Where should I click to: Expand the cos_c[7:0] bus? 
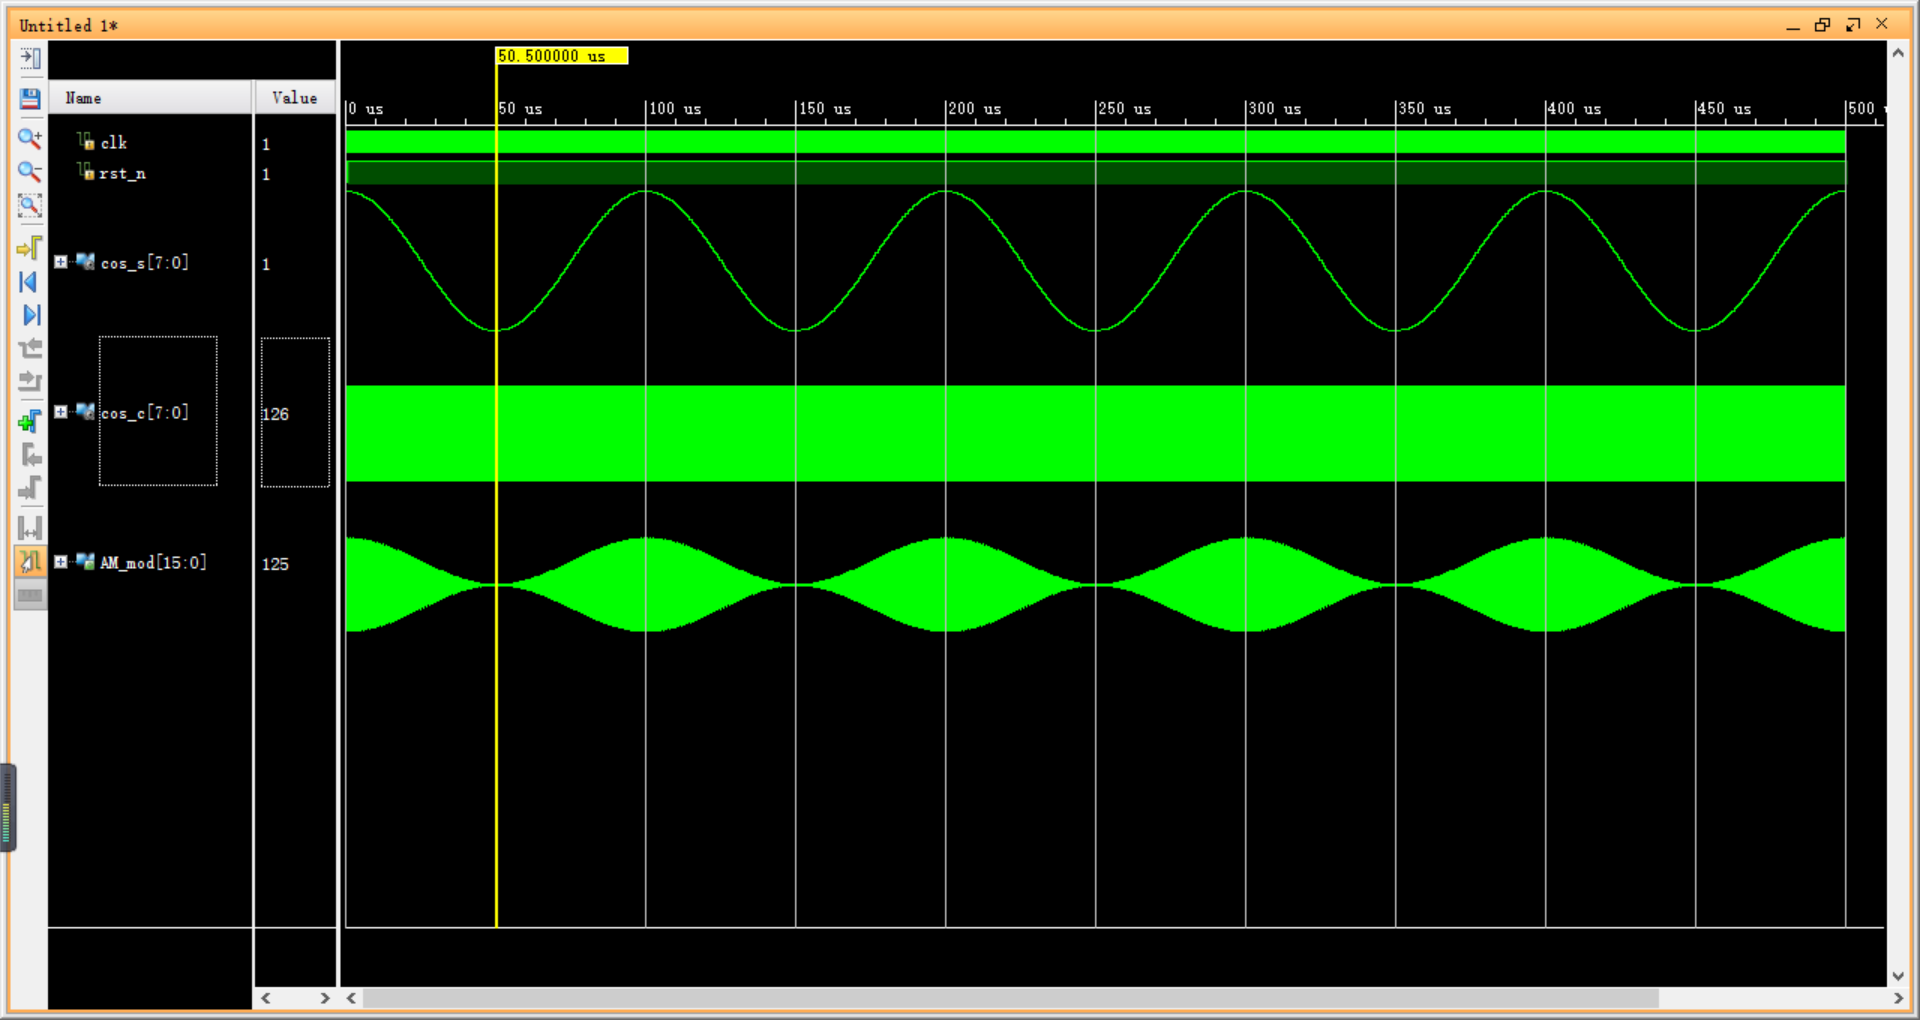[x=61, y=412]
